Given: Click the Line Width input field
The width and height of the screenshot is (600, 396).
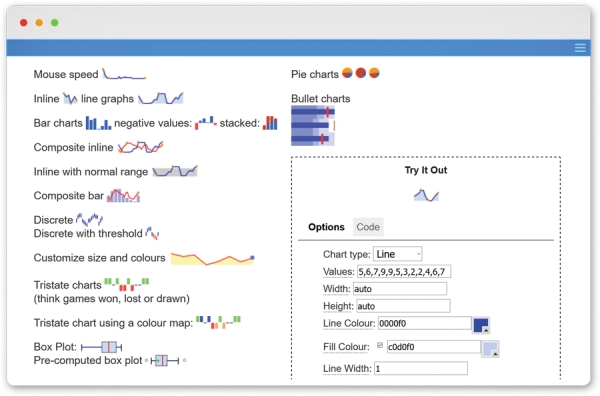Looking at the screenshot, I should [x=421, y=368].
